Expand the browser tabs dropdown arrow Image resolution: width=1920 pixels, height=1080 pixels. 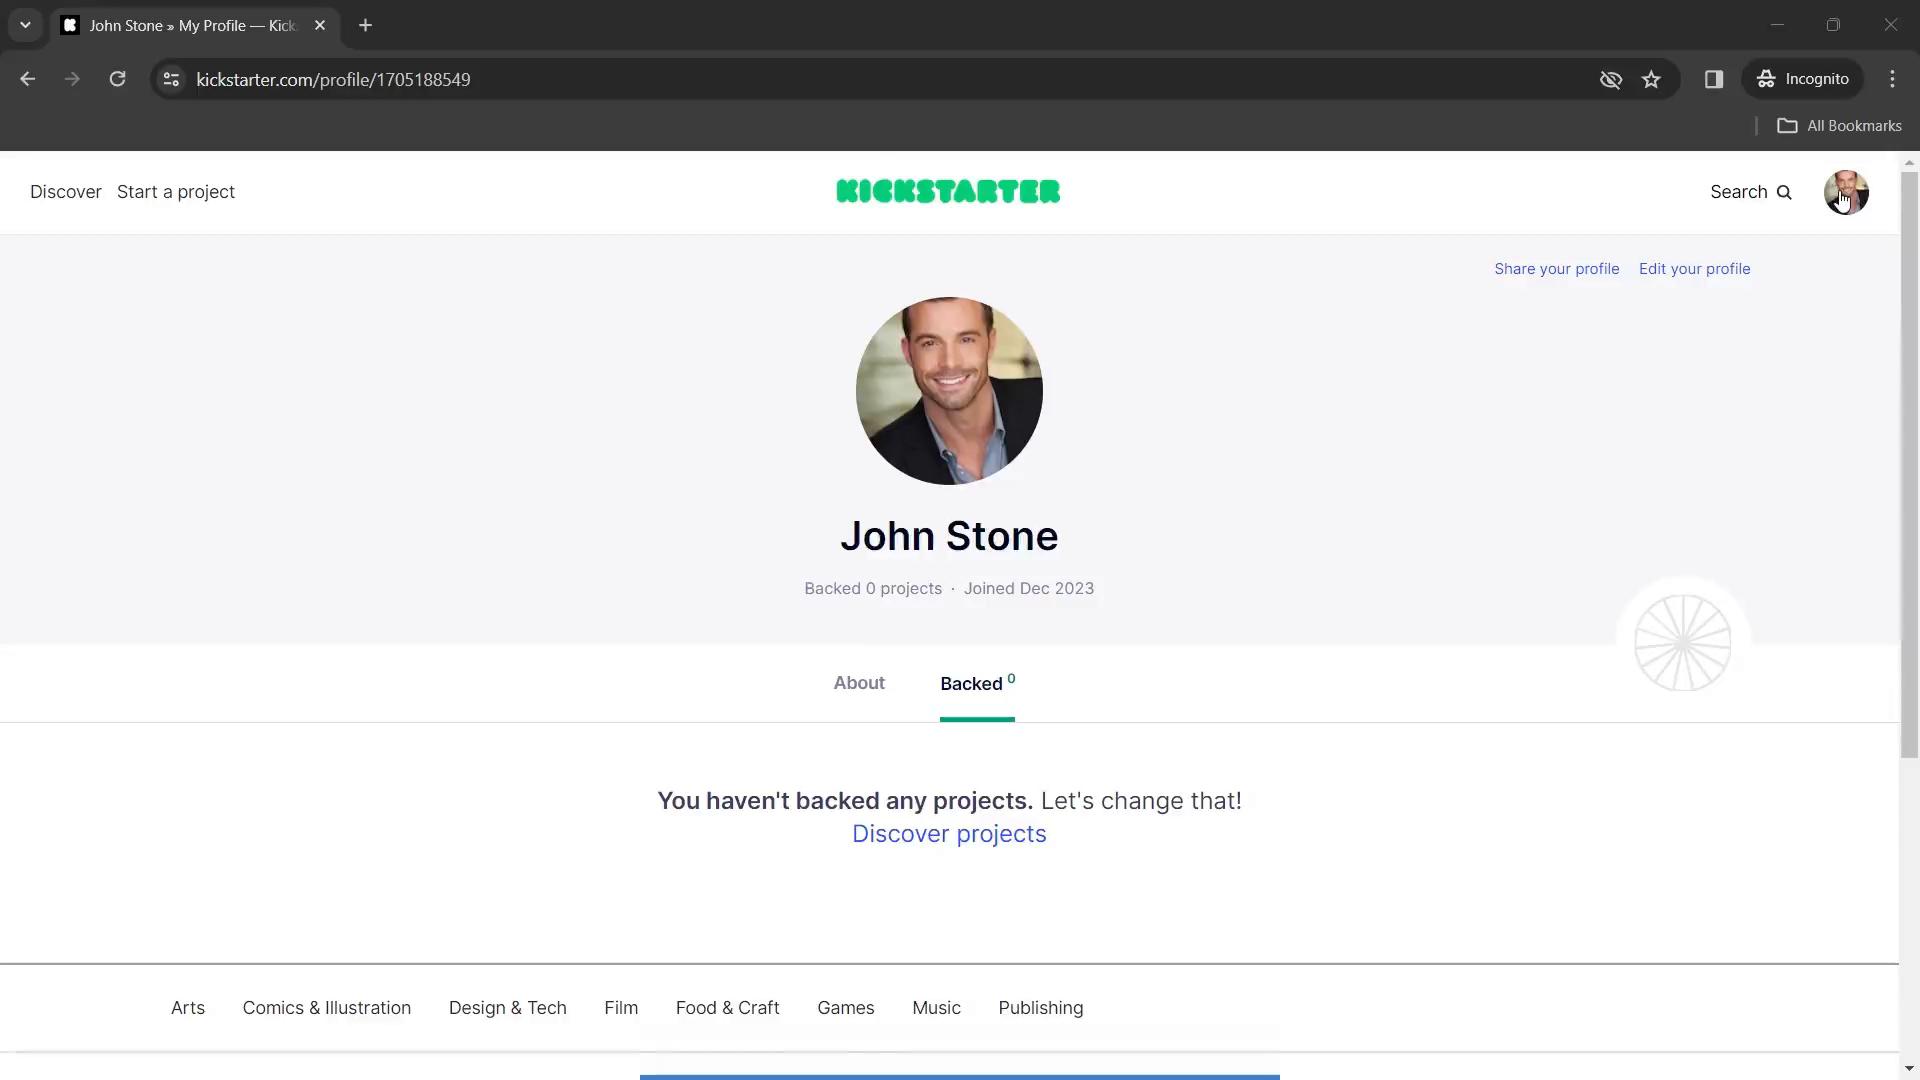(x=24, y=24)
